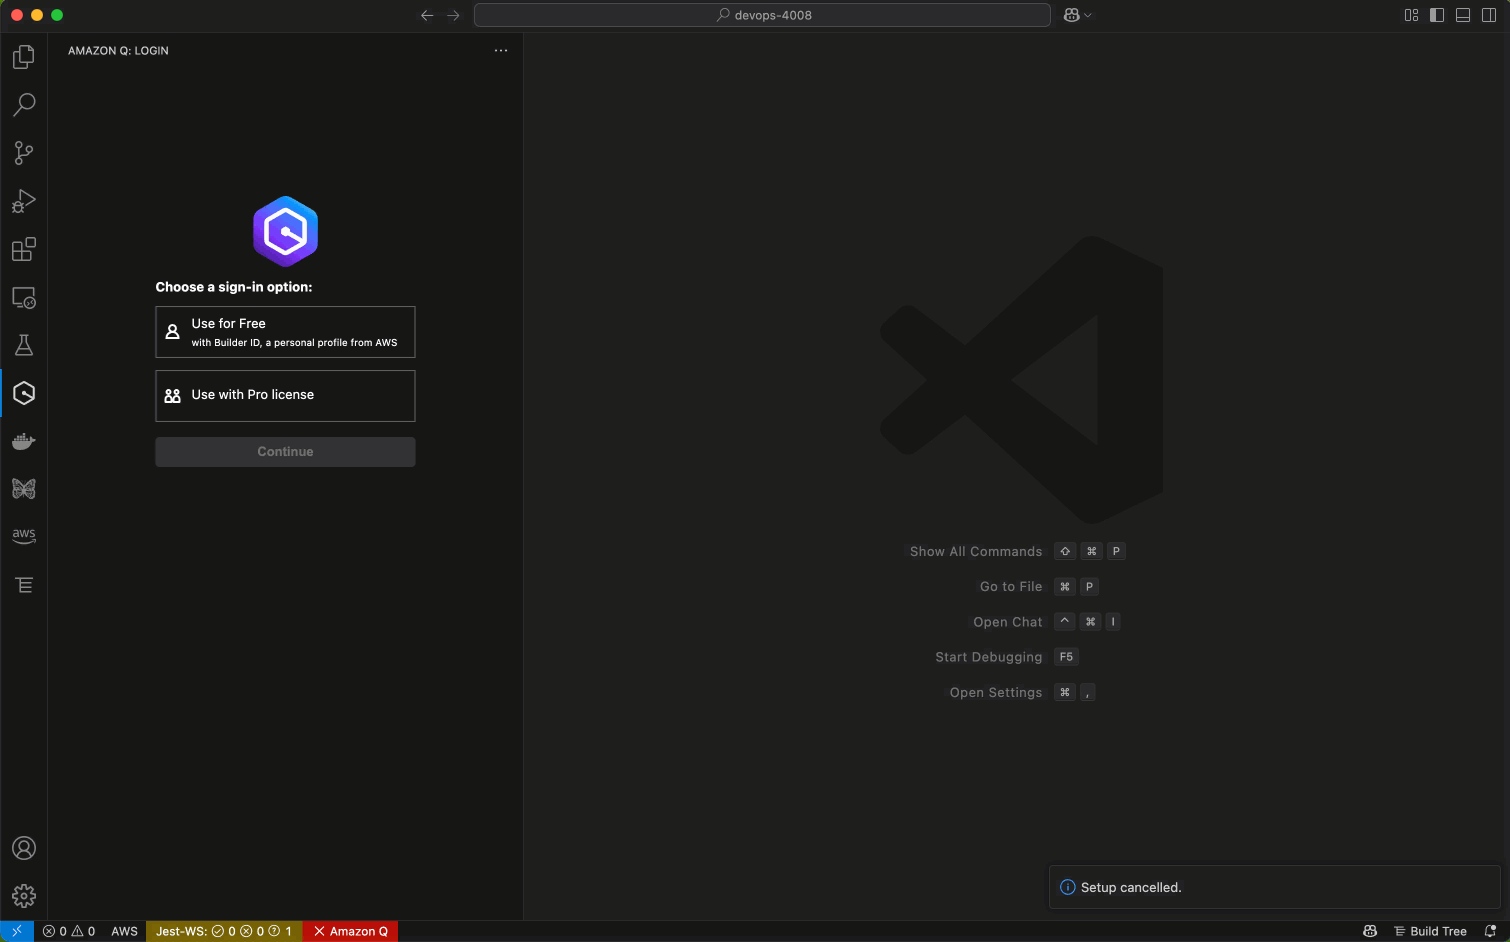Screen dimensions: 1510x942
Task: Click the Continue button
Action: (285, 452)
